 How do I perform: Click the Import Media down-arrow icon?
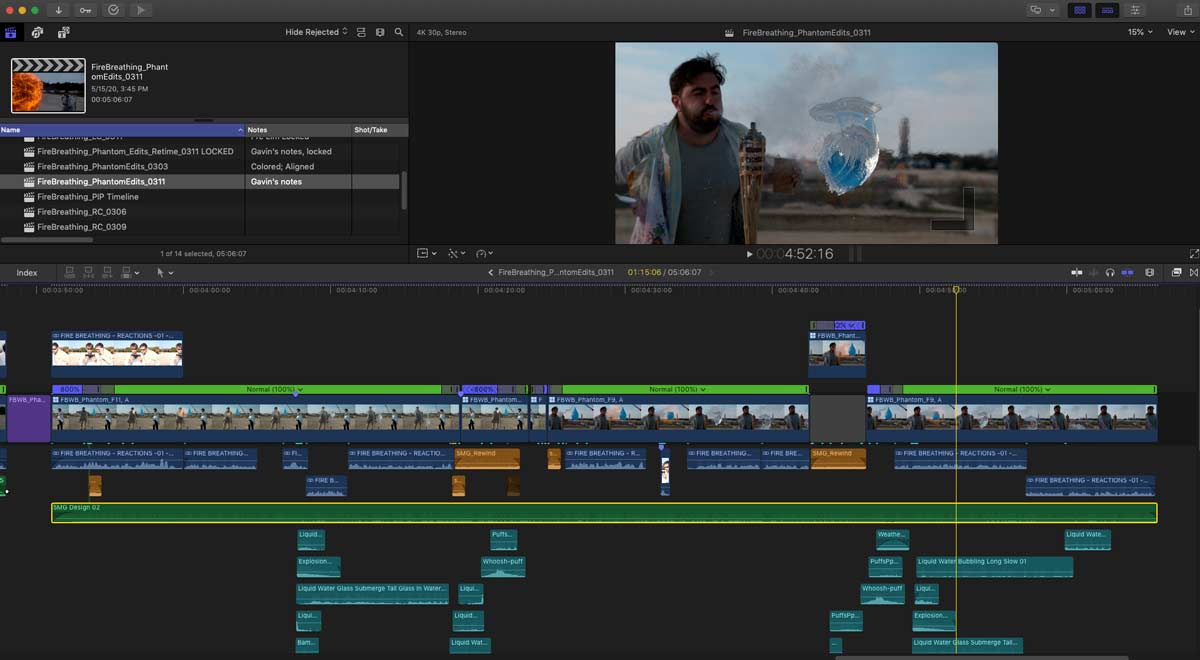(59, 10)
